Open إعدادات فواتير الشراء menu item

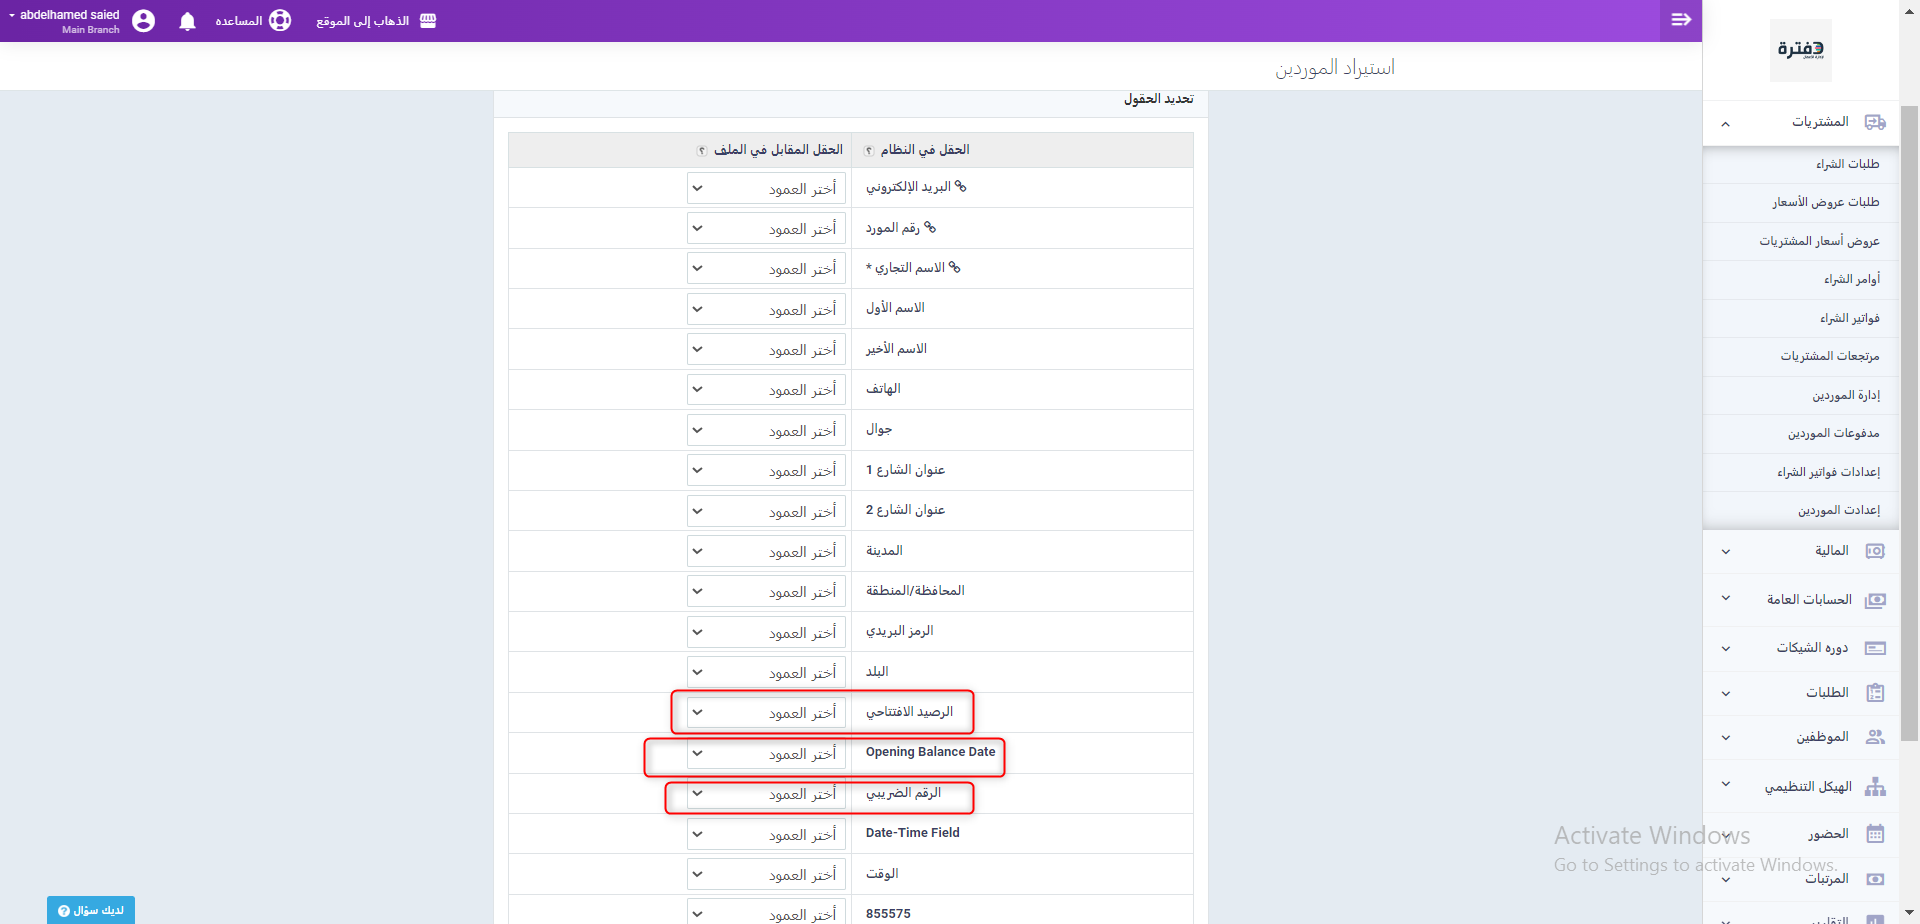1801,472
